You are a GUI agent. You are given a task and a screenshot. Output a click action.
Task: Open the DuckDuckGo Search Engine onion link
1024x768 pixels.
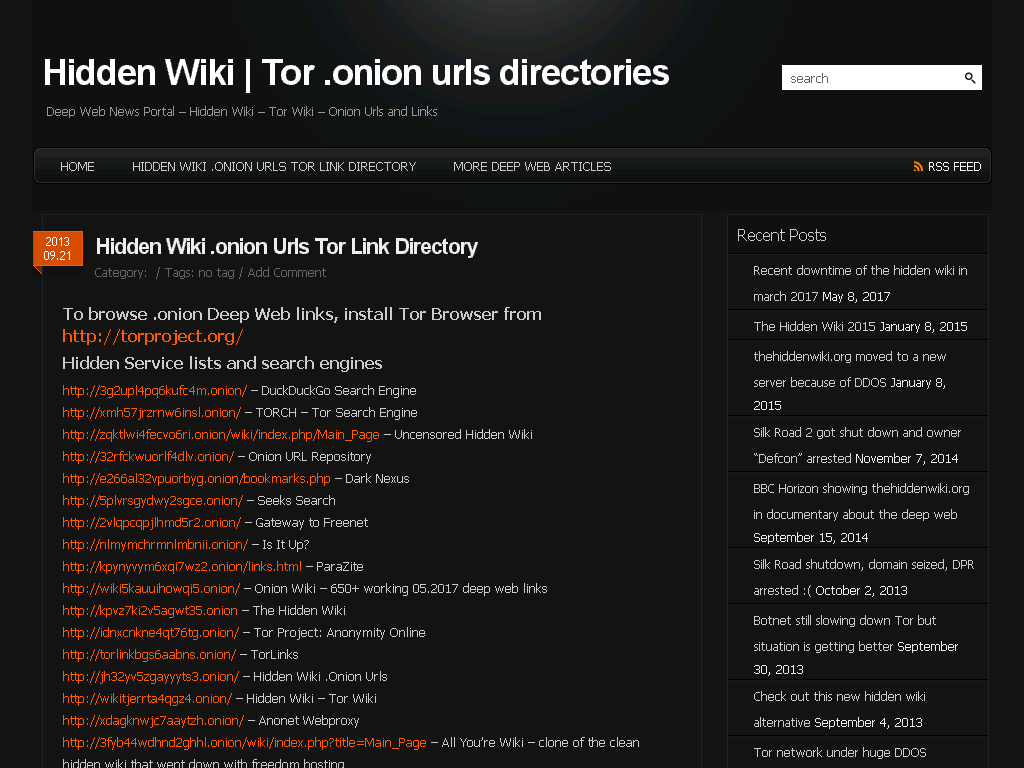[x=155, y=391]
